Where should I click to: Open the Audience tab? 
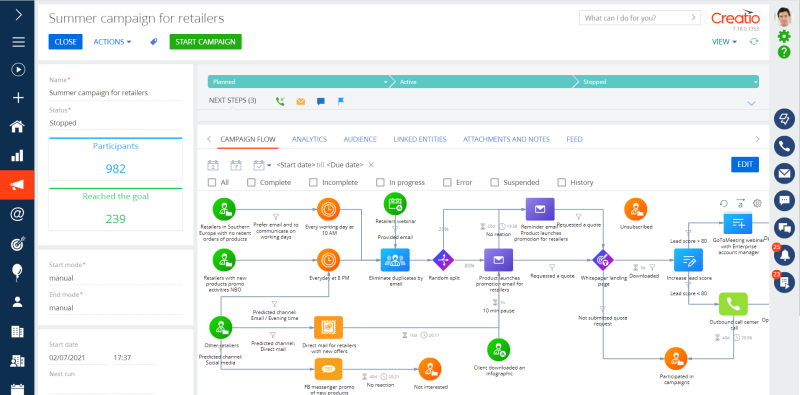pos(360,139)
